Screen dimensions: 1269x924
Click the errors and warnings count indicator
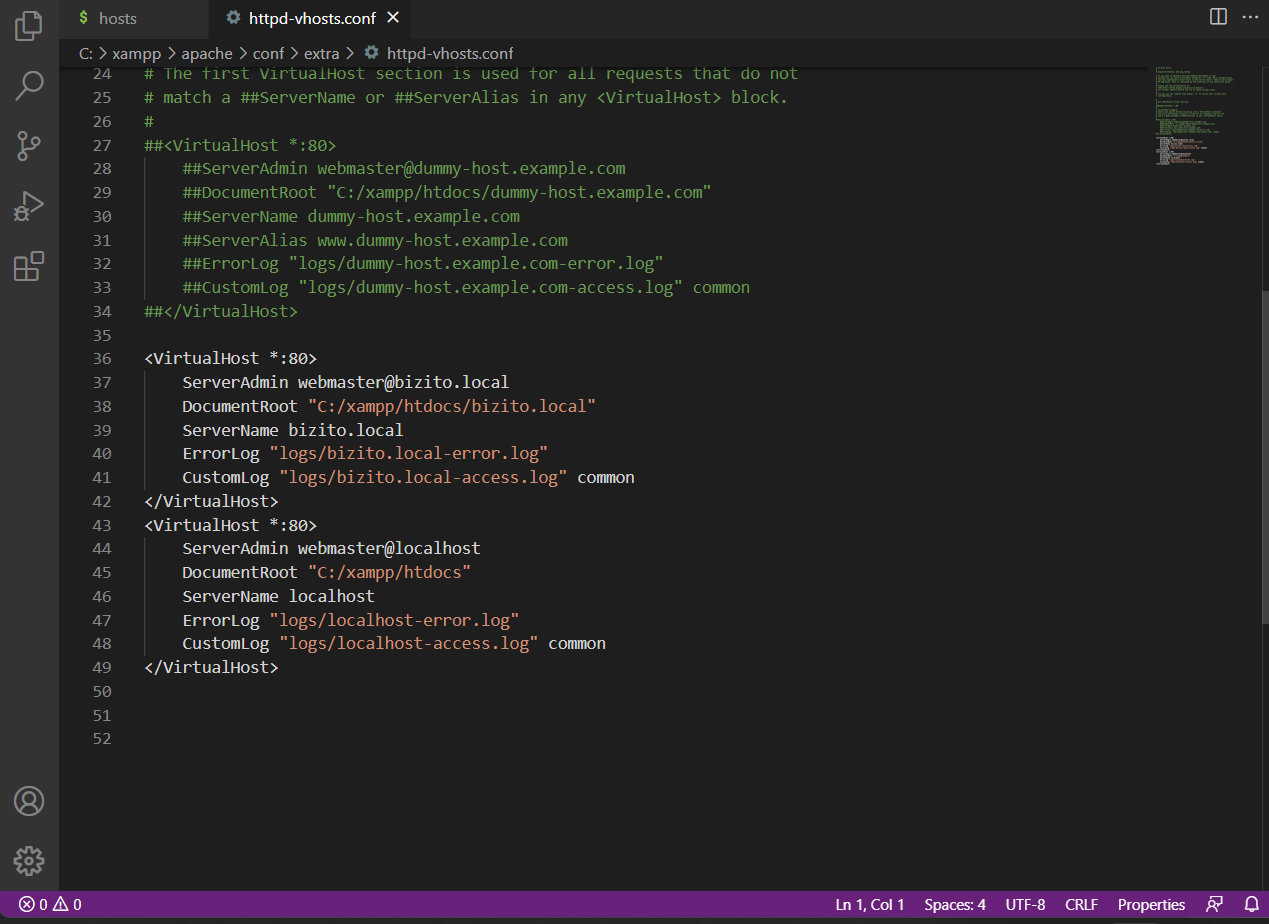[50, 905]
